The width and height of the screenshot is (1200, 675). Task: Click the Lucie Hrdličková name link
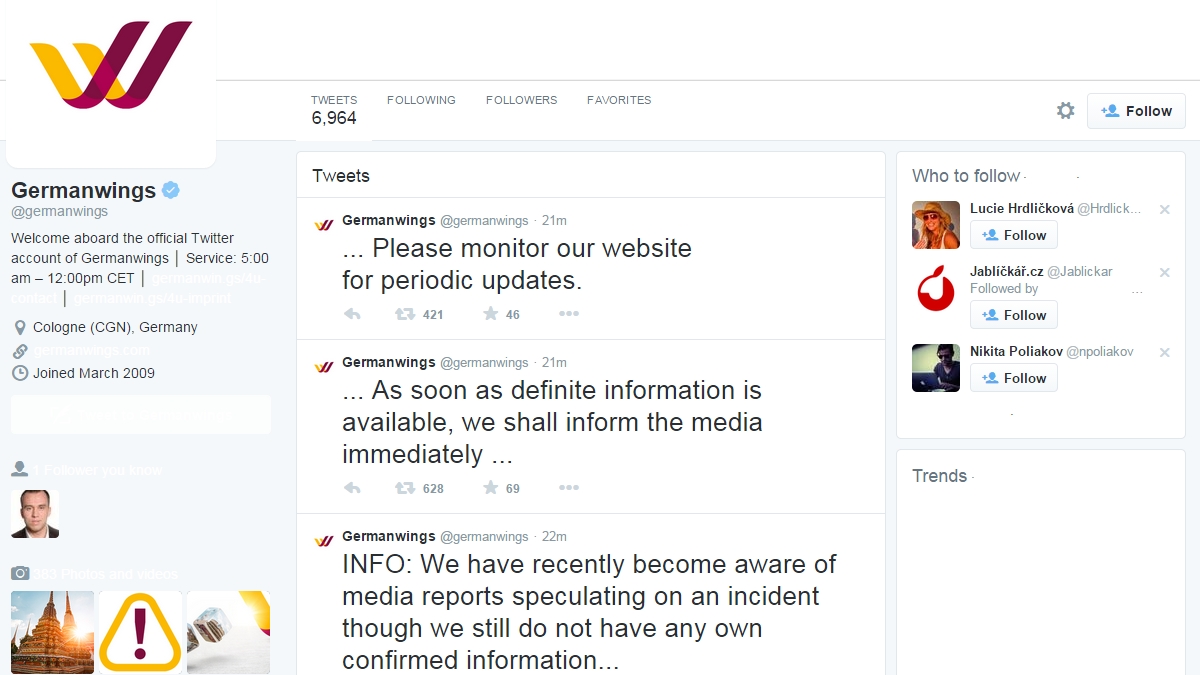pyautogui.click(x=1022, y=208)
